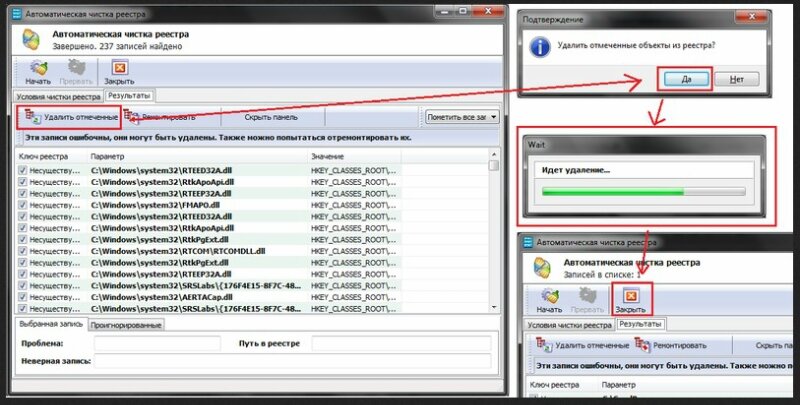
Task: Click the results list scrollbar thumb
Action: (x=493, y=165)
